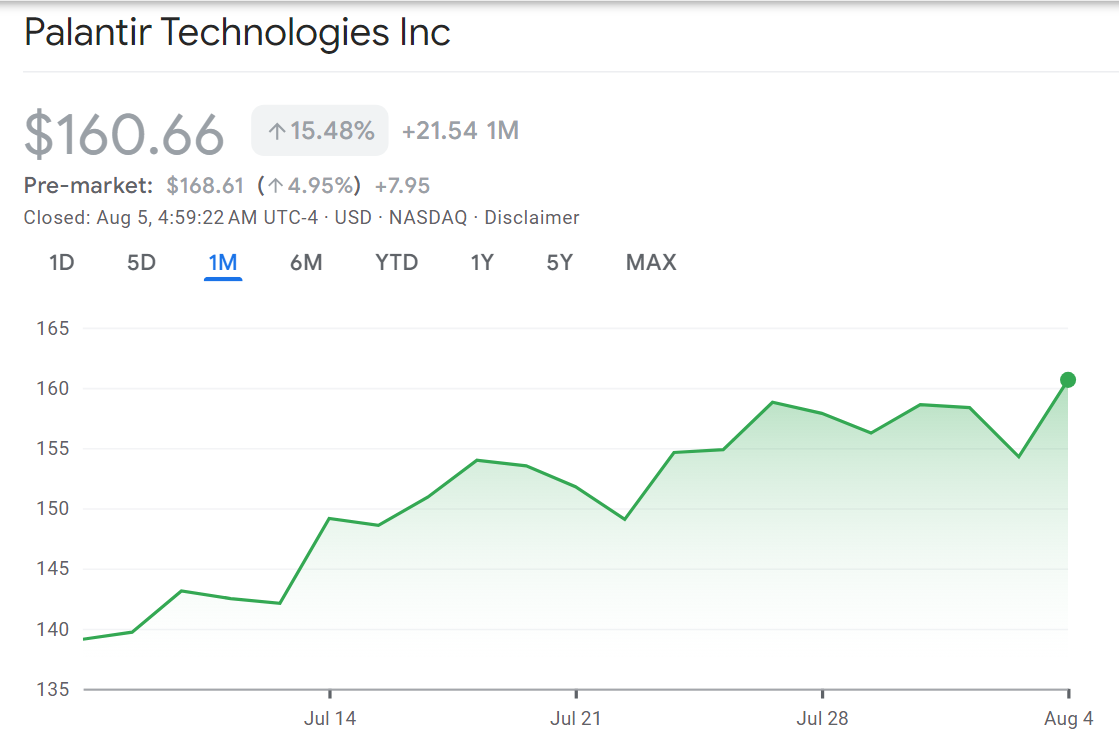View the YTD performance chart

click(x=397, y=262)
